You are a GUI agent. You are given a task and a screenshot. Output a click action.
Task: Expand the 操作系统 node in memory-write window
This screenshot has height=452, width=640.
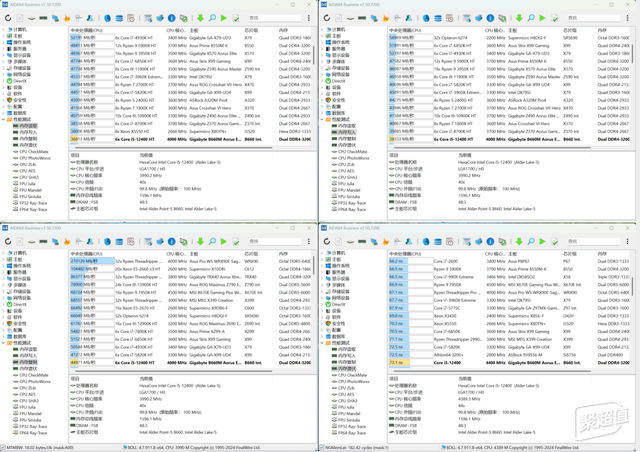tap(322, 42)
